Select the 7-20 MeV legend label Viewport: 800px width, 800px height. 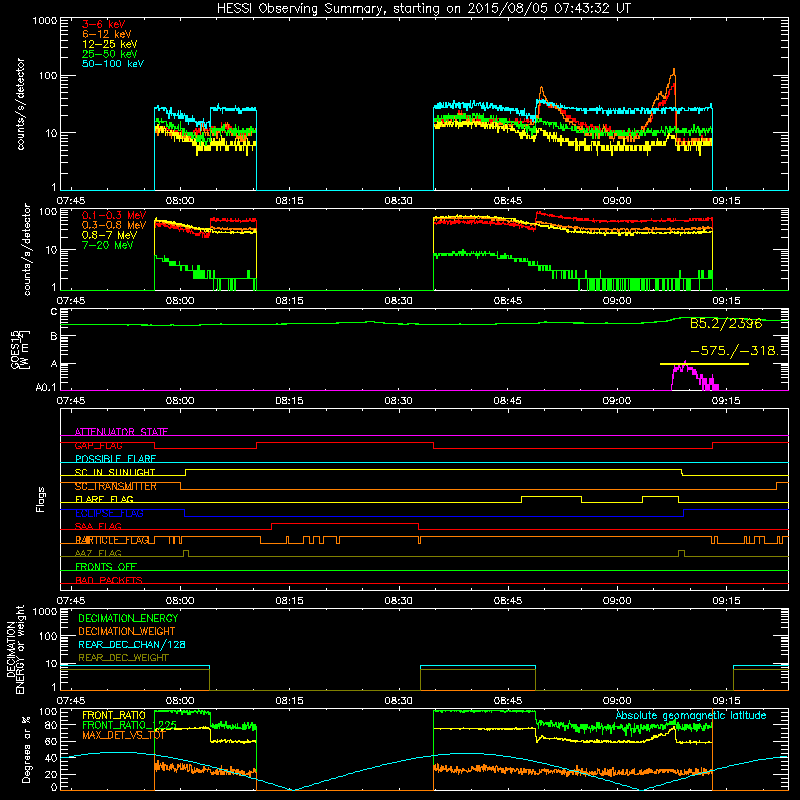click(x=108, y=245)
